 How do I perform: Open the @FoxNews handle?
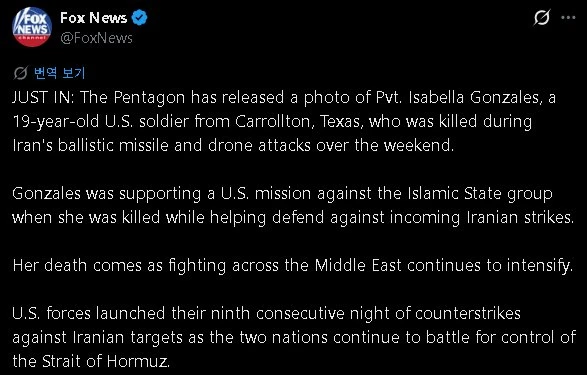[x=96, y=38]
